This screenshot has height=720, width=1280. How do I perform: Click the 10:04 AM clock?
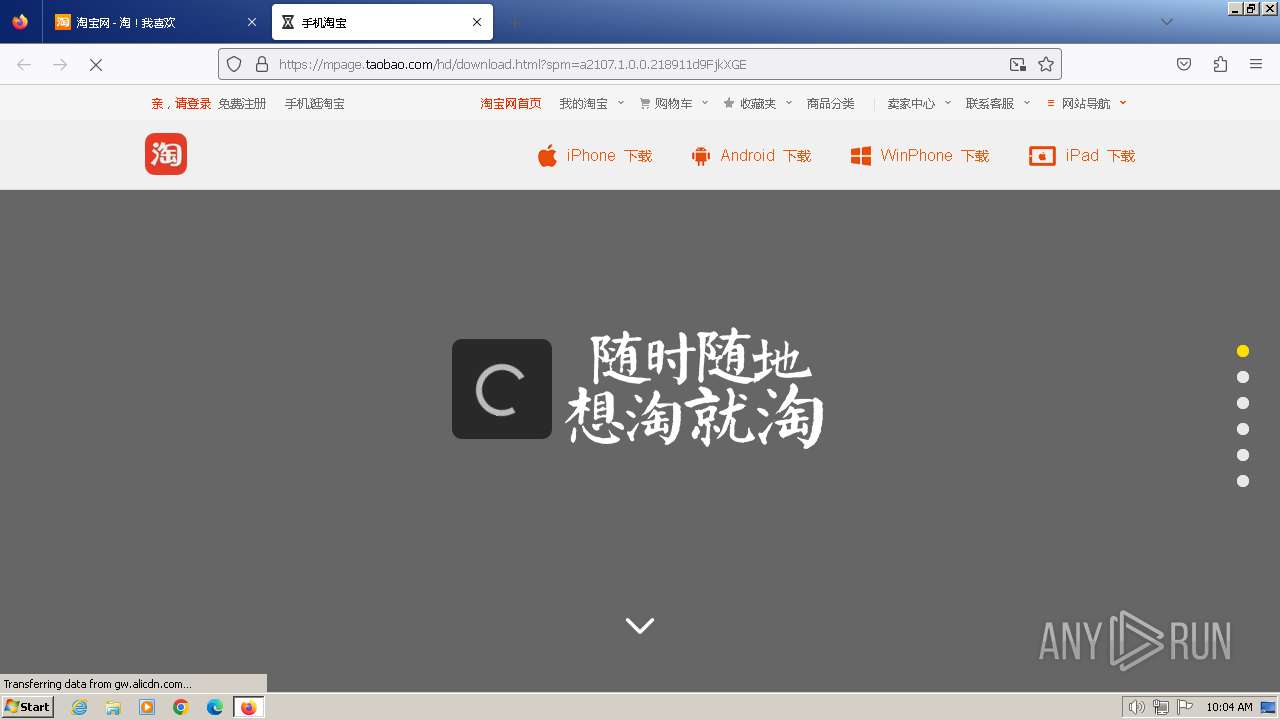tap(1229, 707)
